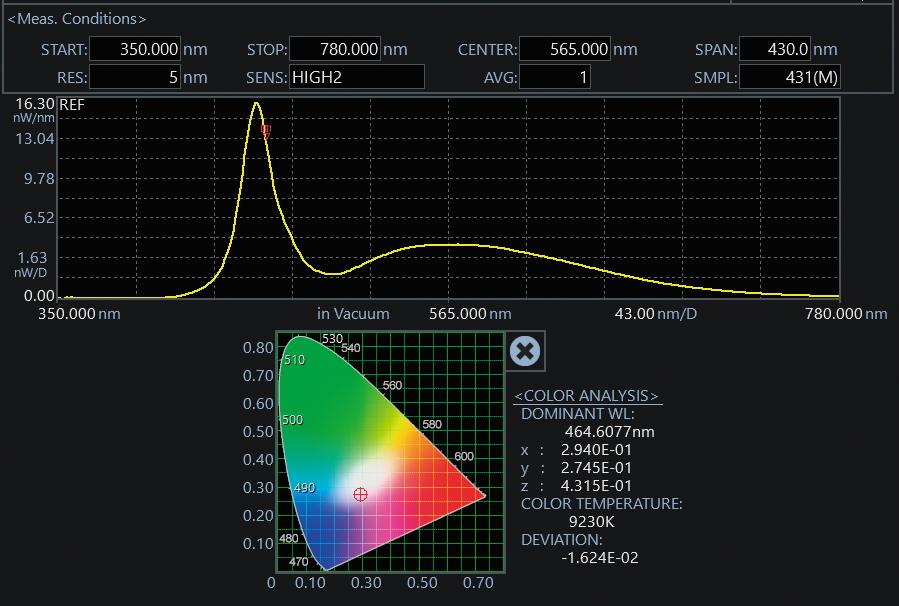The image size is (899, 606).
Task: Click the START wavelength field 350.000
Action: pos(135,49)
